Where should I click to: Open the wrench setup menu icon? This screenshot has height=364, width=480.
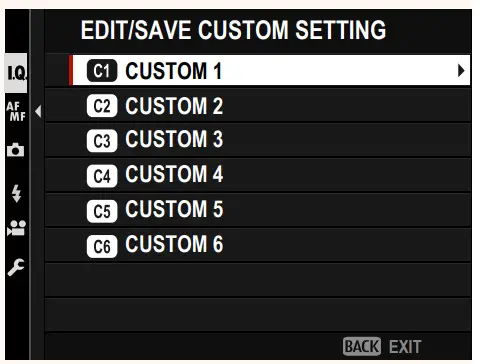(x=16, y=267)
